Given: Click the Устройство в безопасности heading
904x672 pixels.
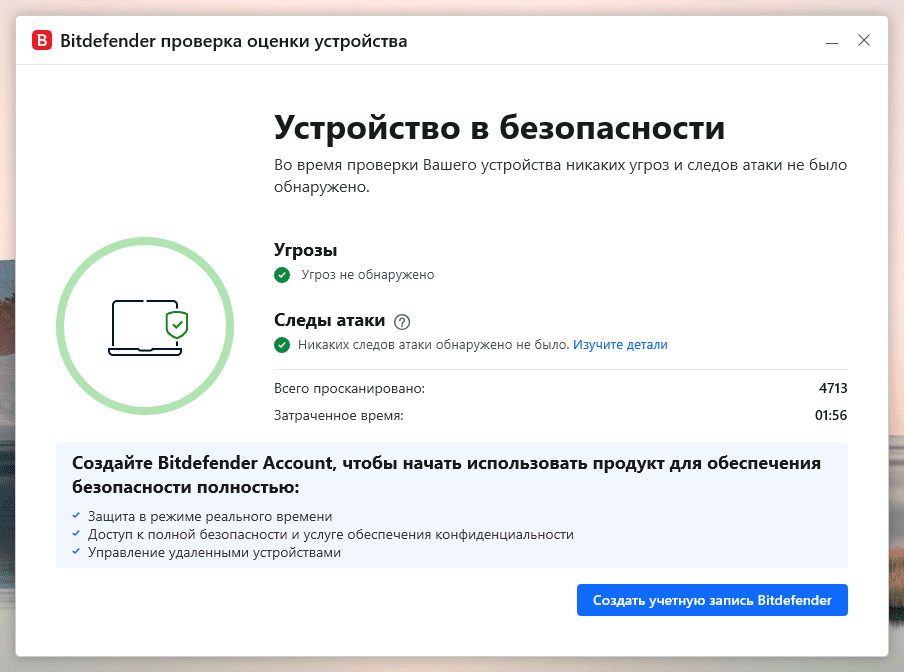Looking at the screenshot, I should coord(499,129).
